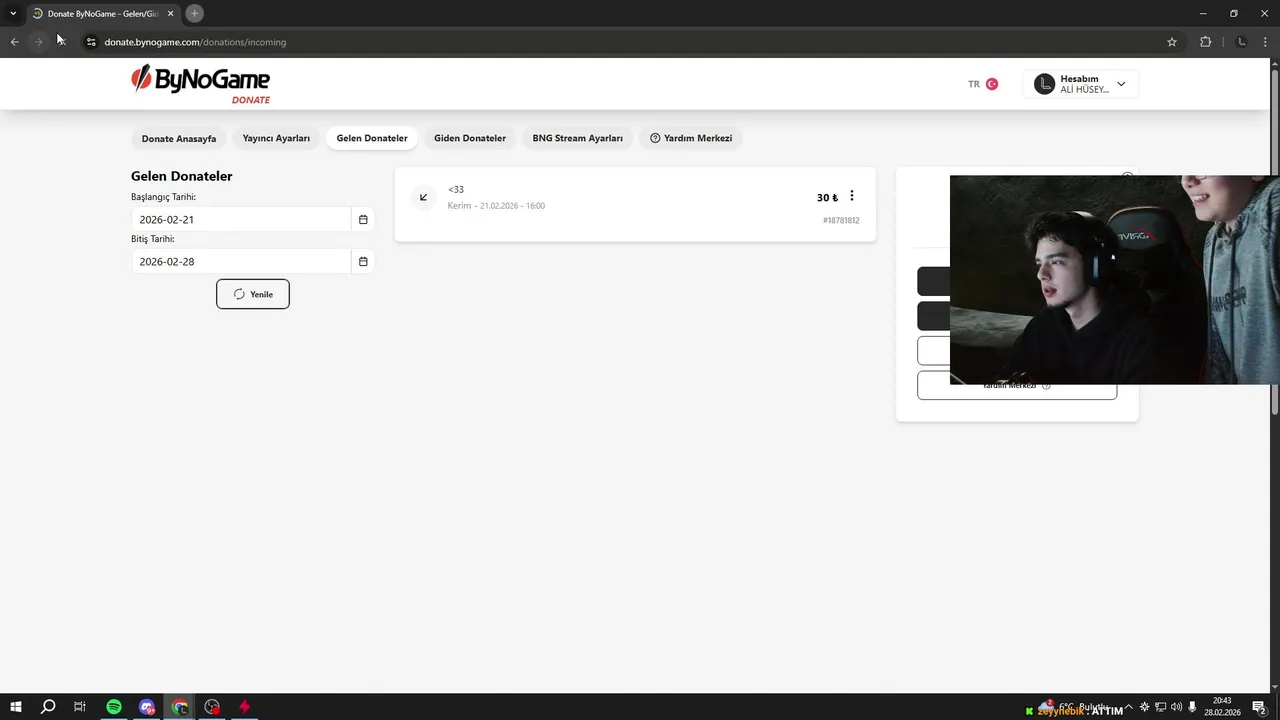The height and width of the screenshot is (720, 1280).
Task: Open Spotify from the taskbar
Action: click(x=114, y=707)
